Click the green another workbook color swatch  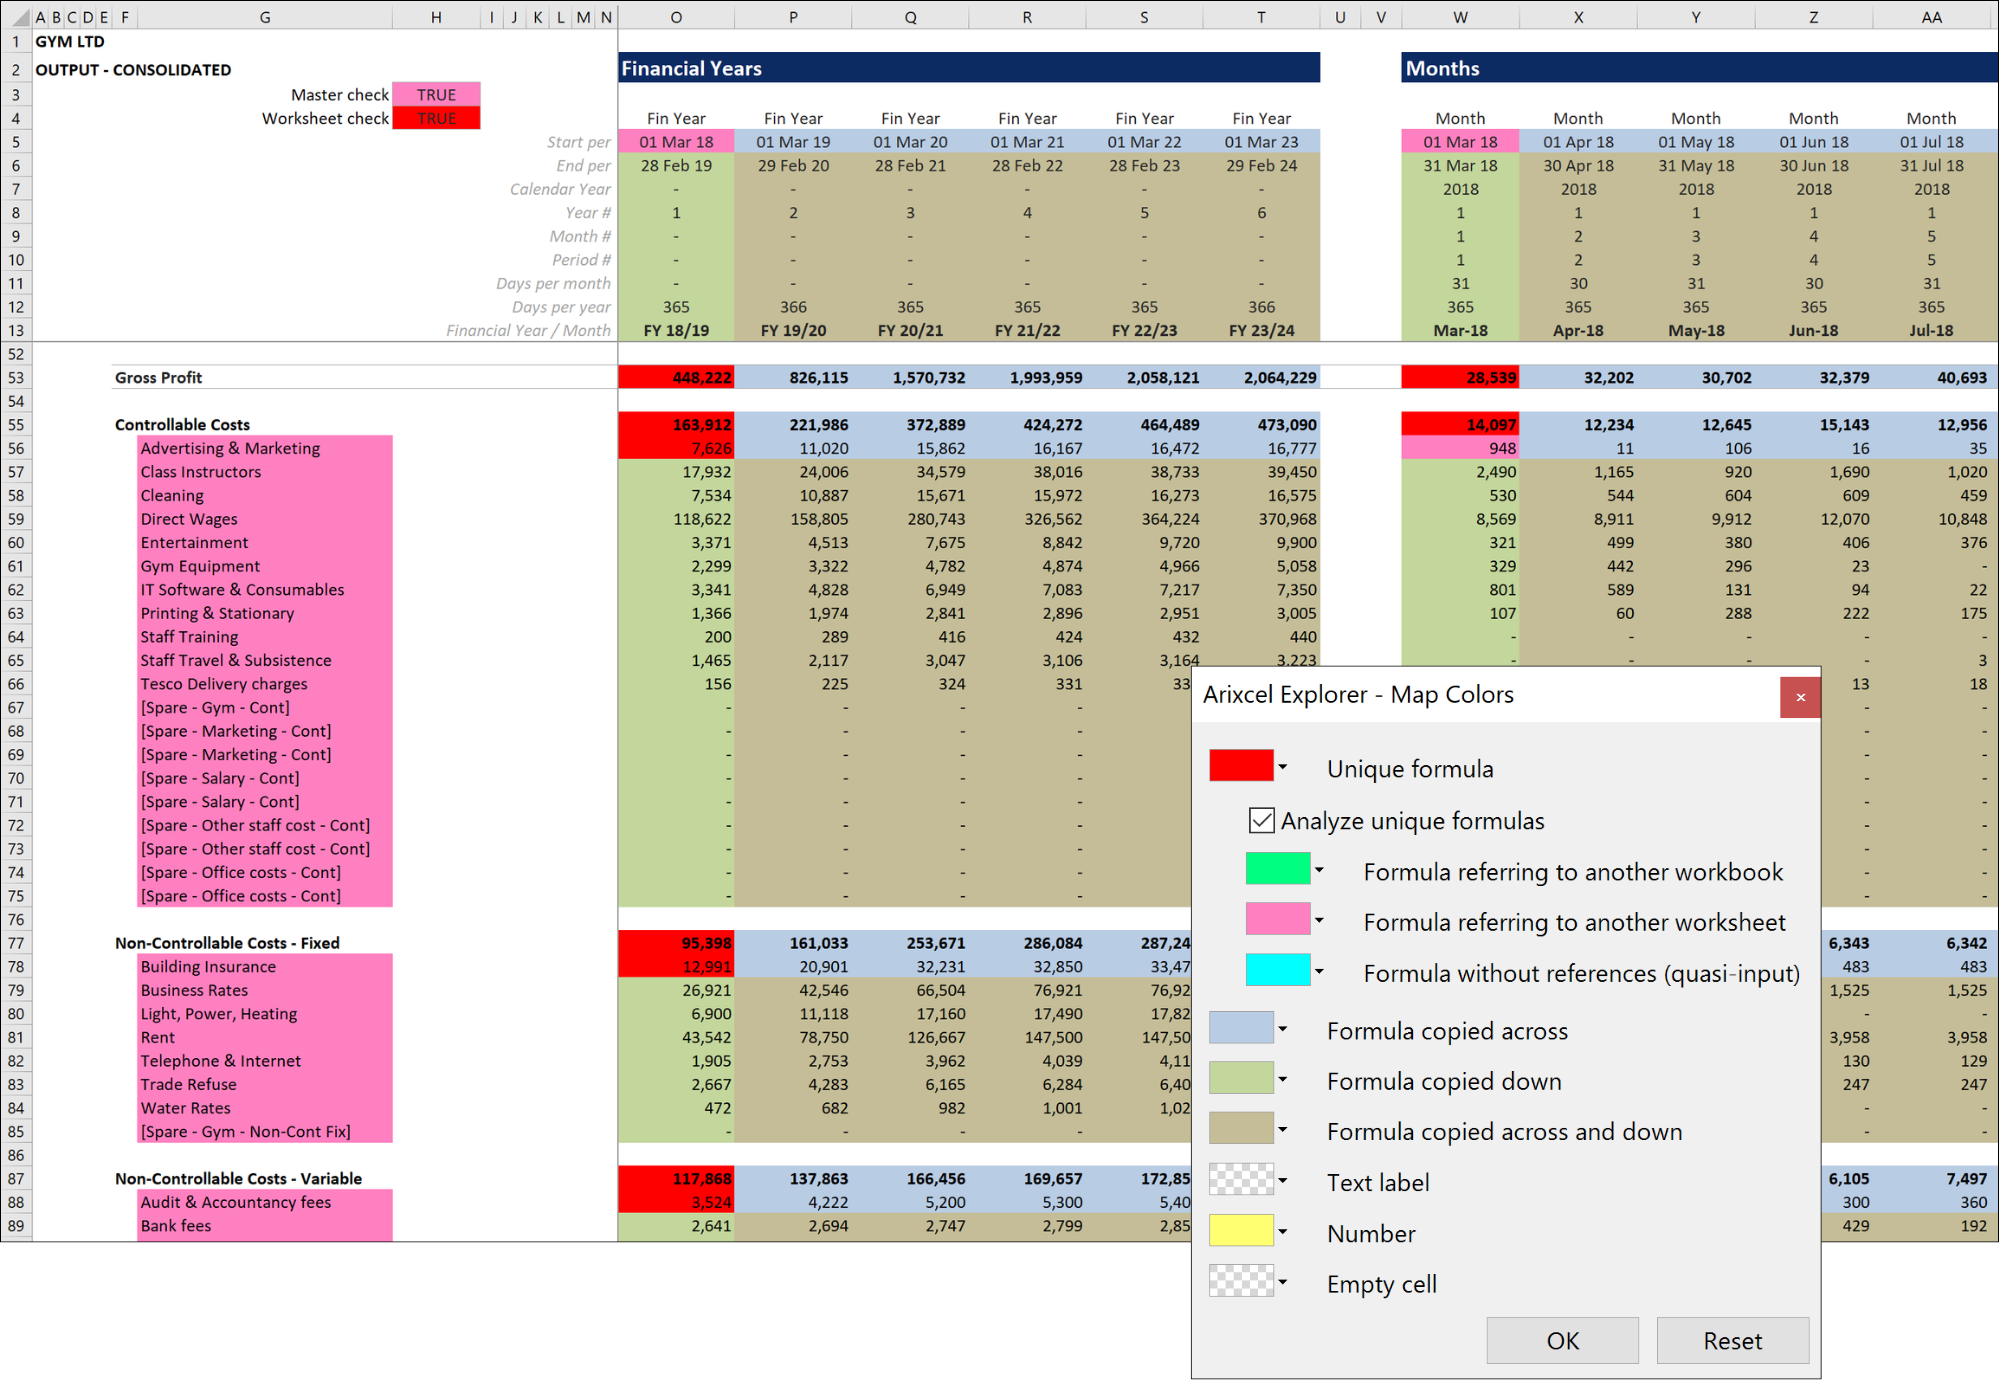tap(1277, 869)
